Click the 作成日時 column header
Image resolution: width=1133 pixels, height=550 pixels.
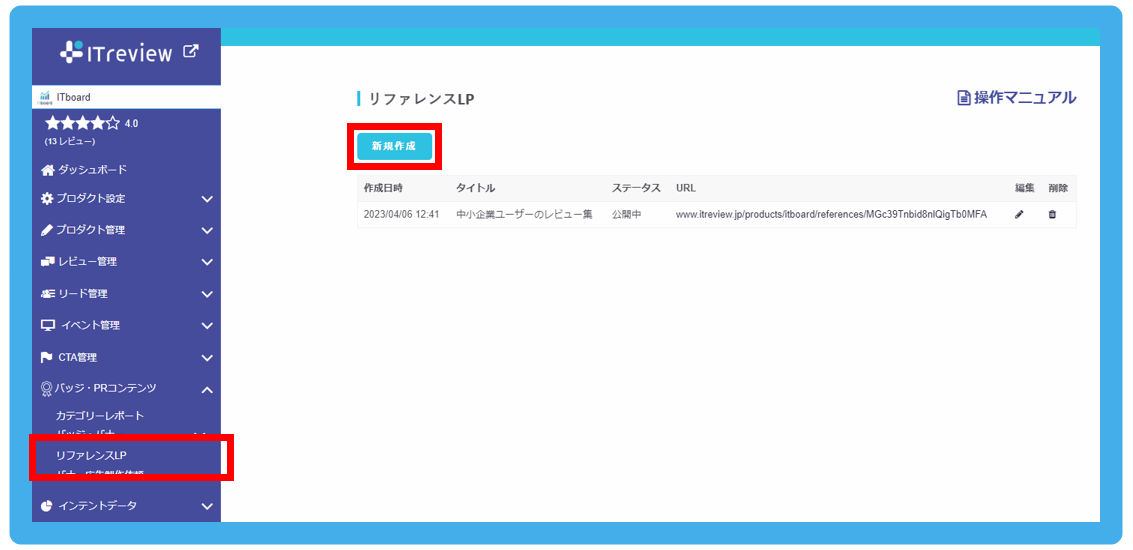[x=383, y=188]
